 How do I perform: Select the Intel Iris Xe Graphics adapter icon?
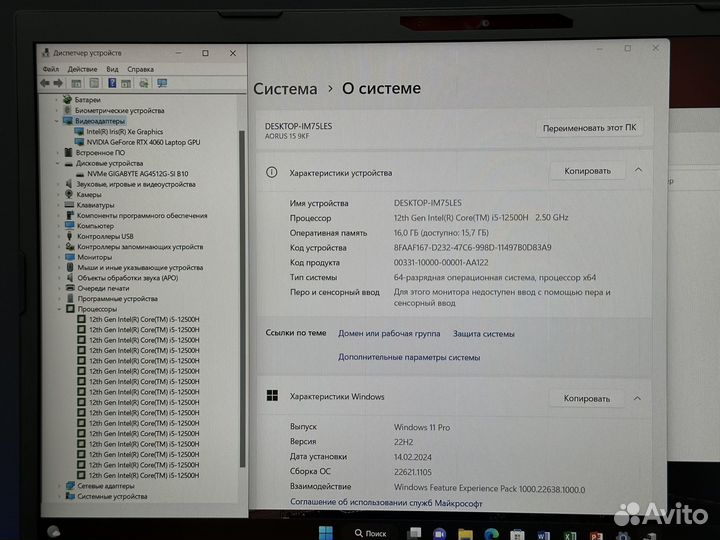click(79, 132)
